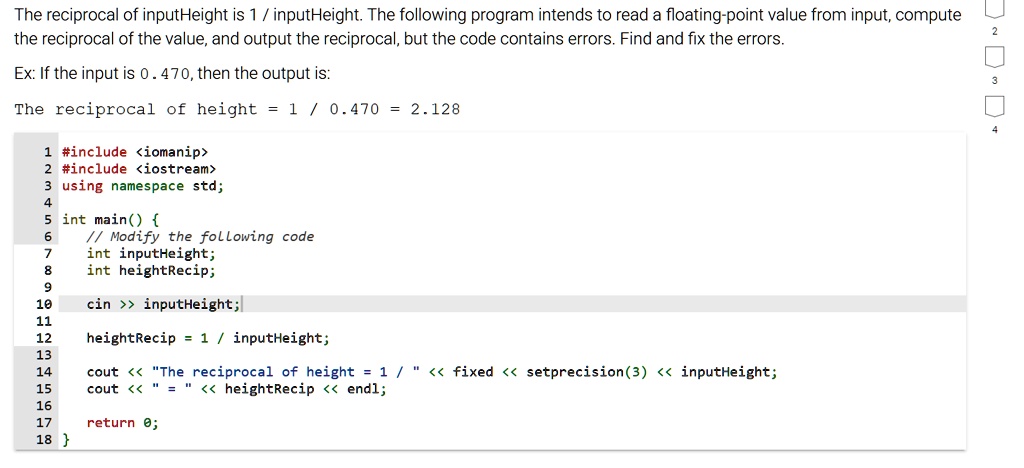Click line number 11 in the gutter
This screenshot has width=1024, height=468.
click(43, 321)
